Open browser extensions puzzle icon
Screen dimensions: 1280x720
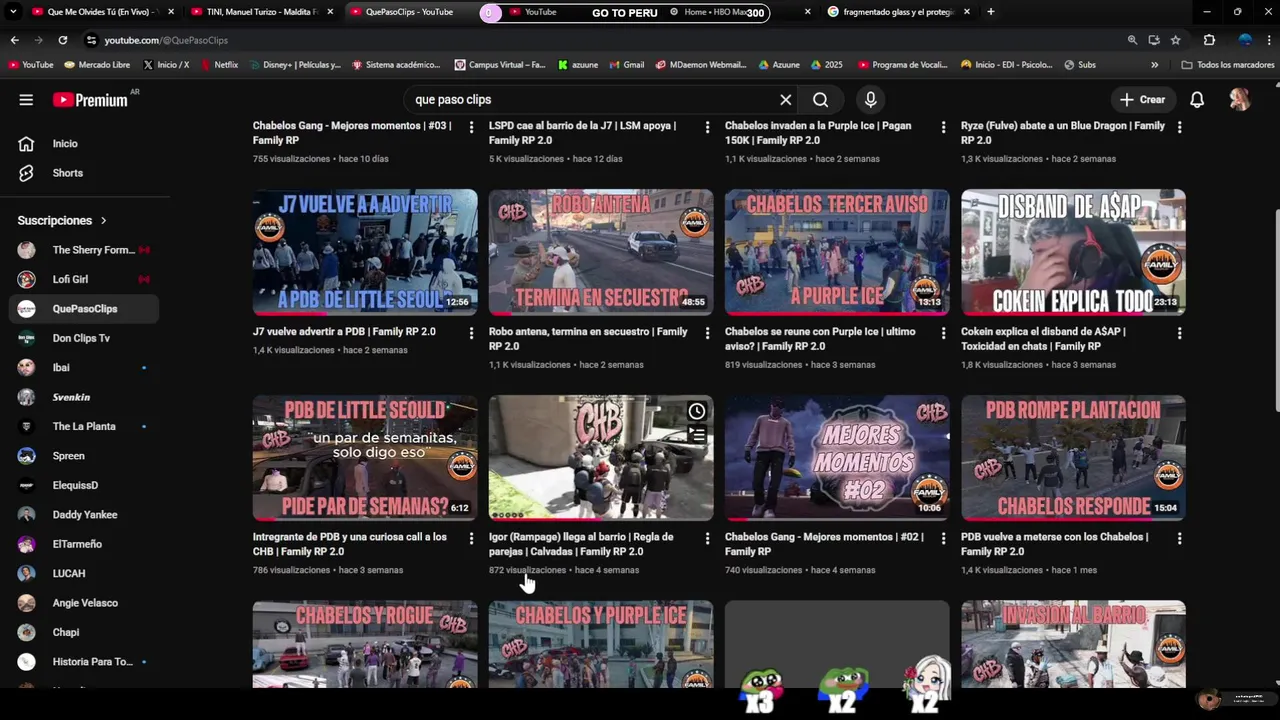[x=1209, y=40]
